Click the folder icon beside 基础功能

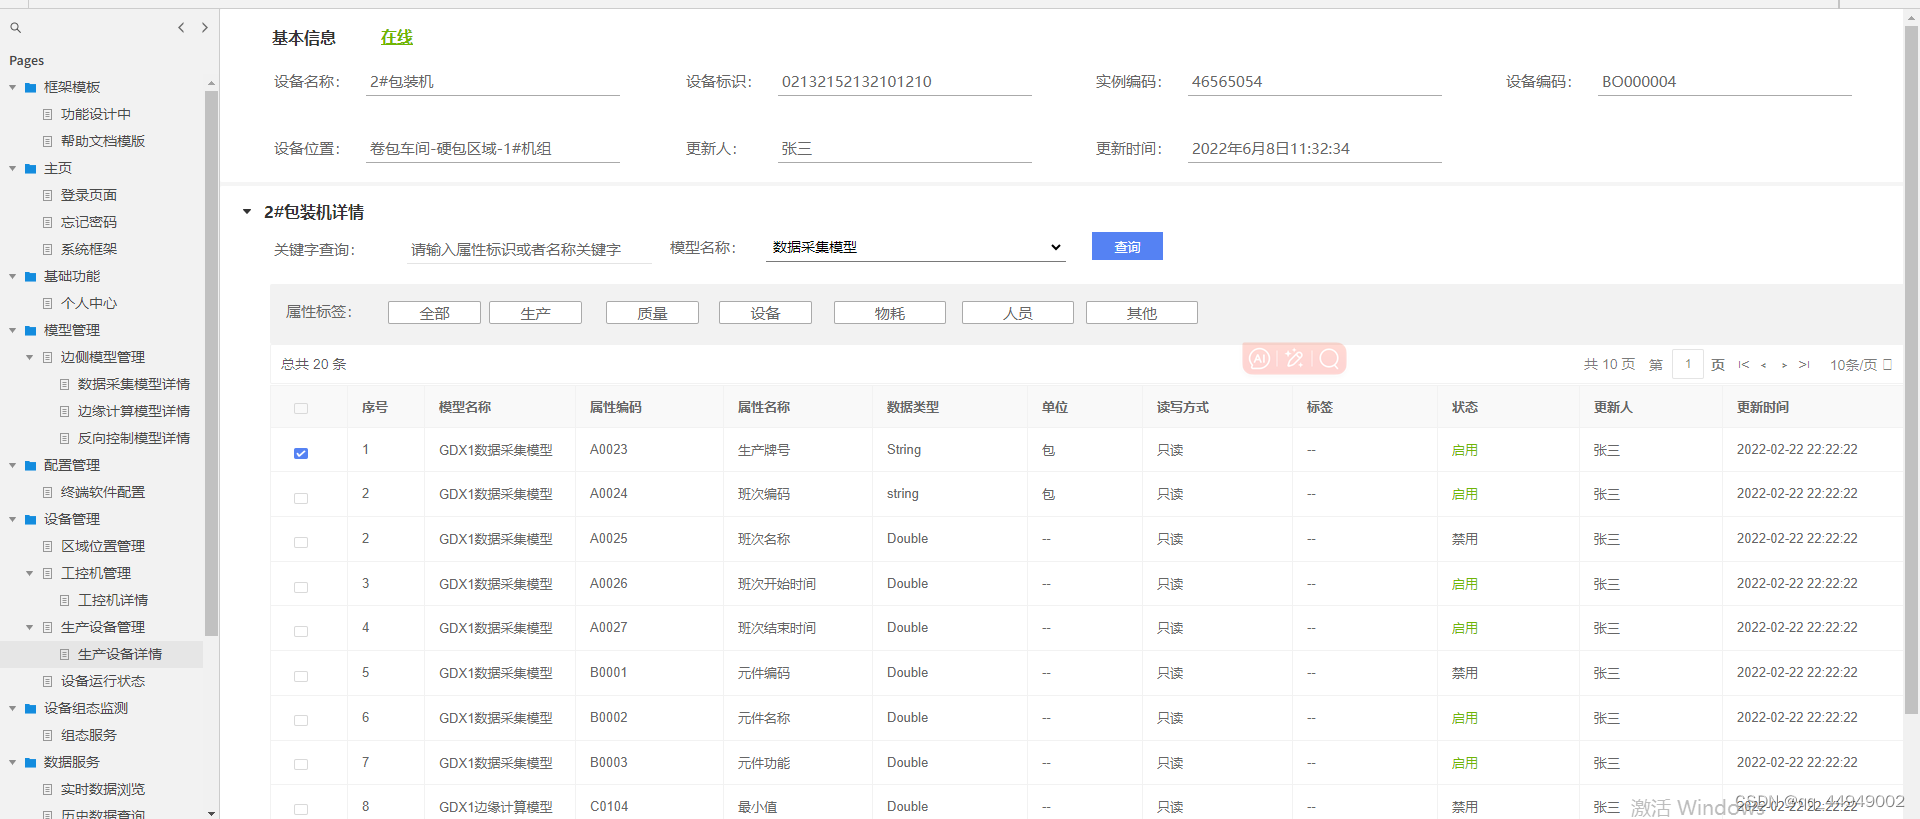(31, 276)
